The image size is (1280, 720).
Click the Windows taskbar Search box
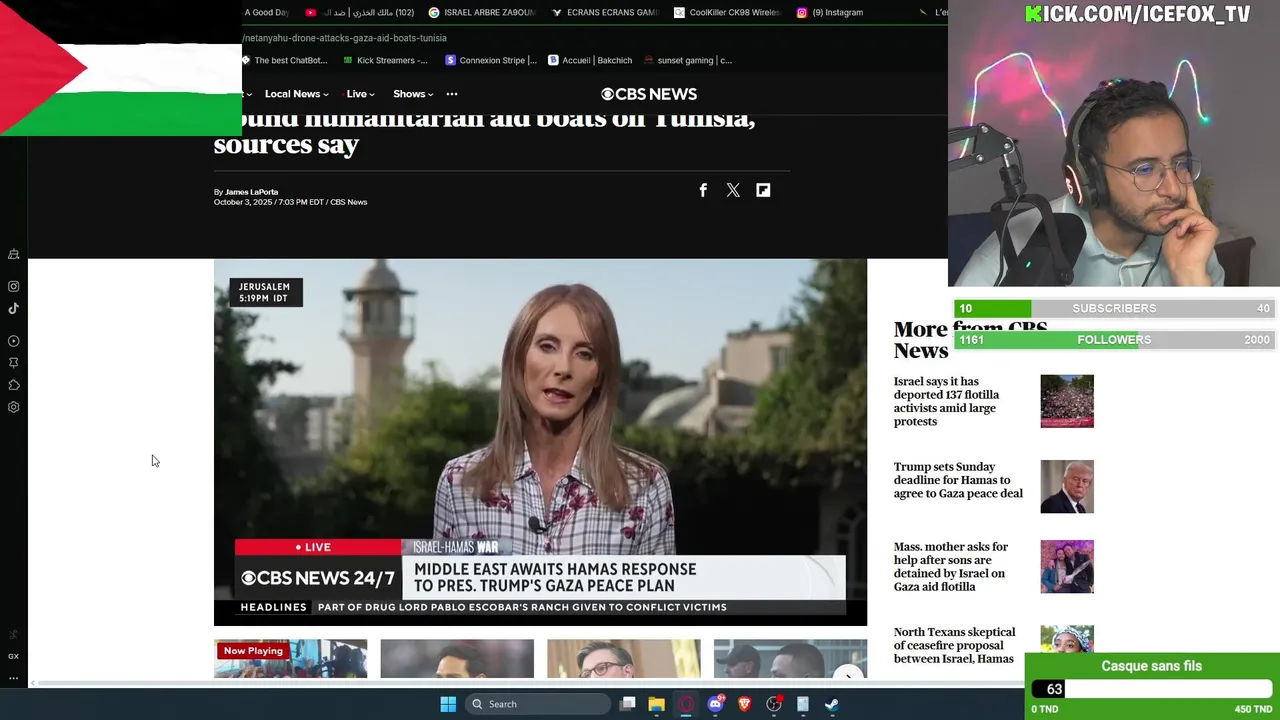tap(540, 704)
